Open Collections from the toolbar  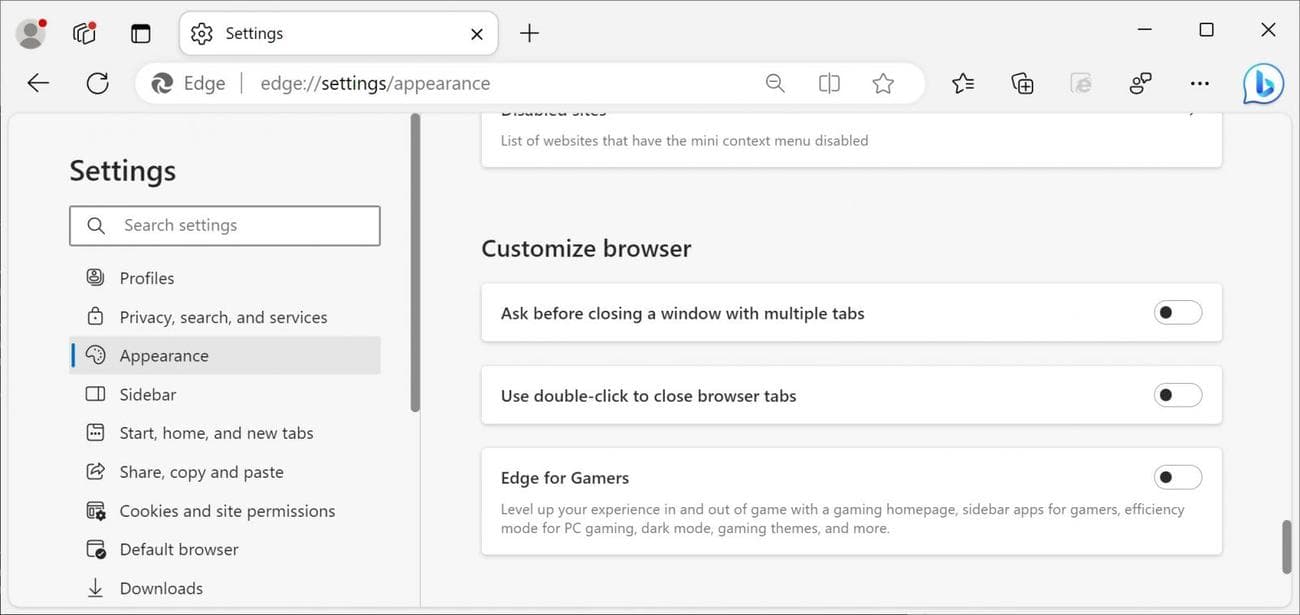[x=1022, y=83]
